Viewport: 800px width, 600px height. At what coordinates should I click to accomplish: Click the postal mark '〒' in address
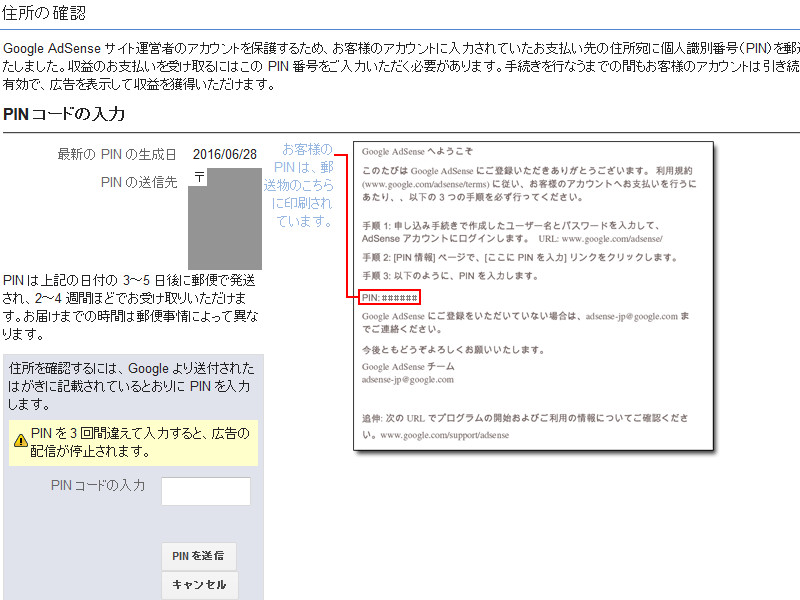pyautogui.click(x=199, y=177)
